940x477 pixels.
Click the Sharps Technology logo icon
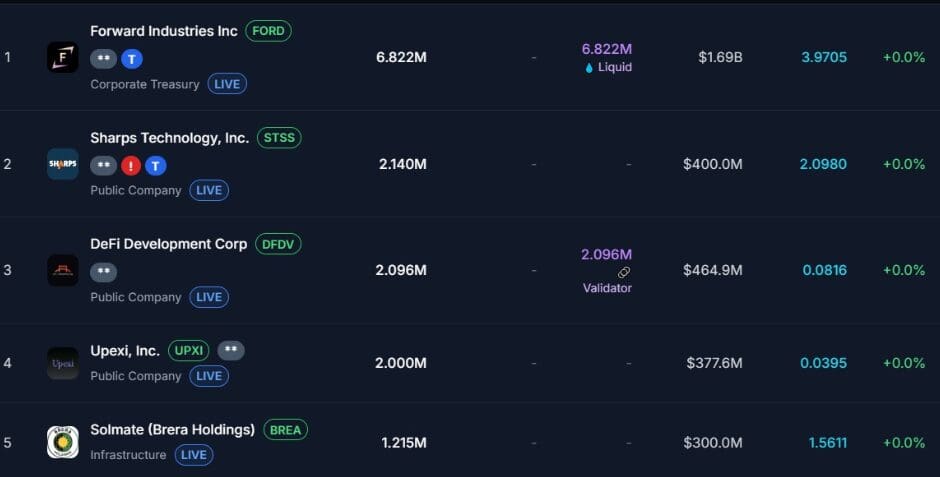[x=62, y=164]
